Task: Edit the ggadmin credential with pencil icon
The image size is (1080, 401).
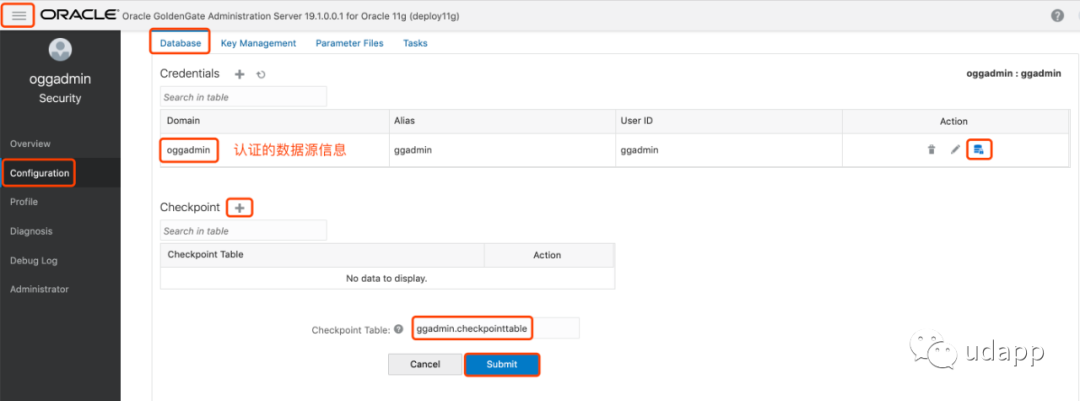Action: point(955,150)
